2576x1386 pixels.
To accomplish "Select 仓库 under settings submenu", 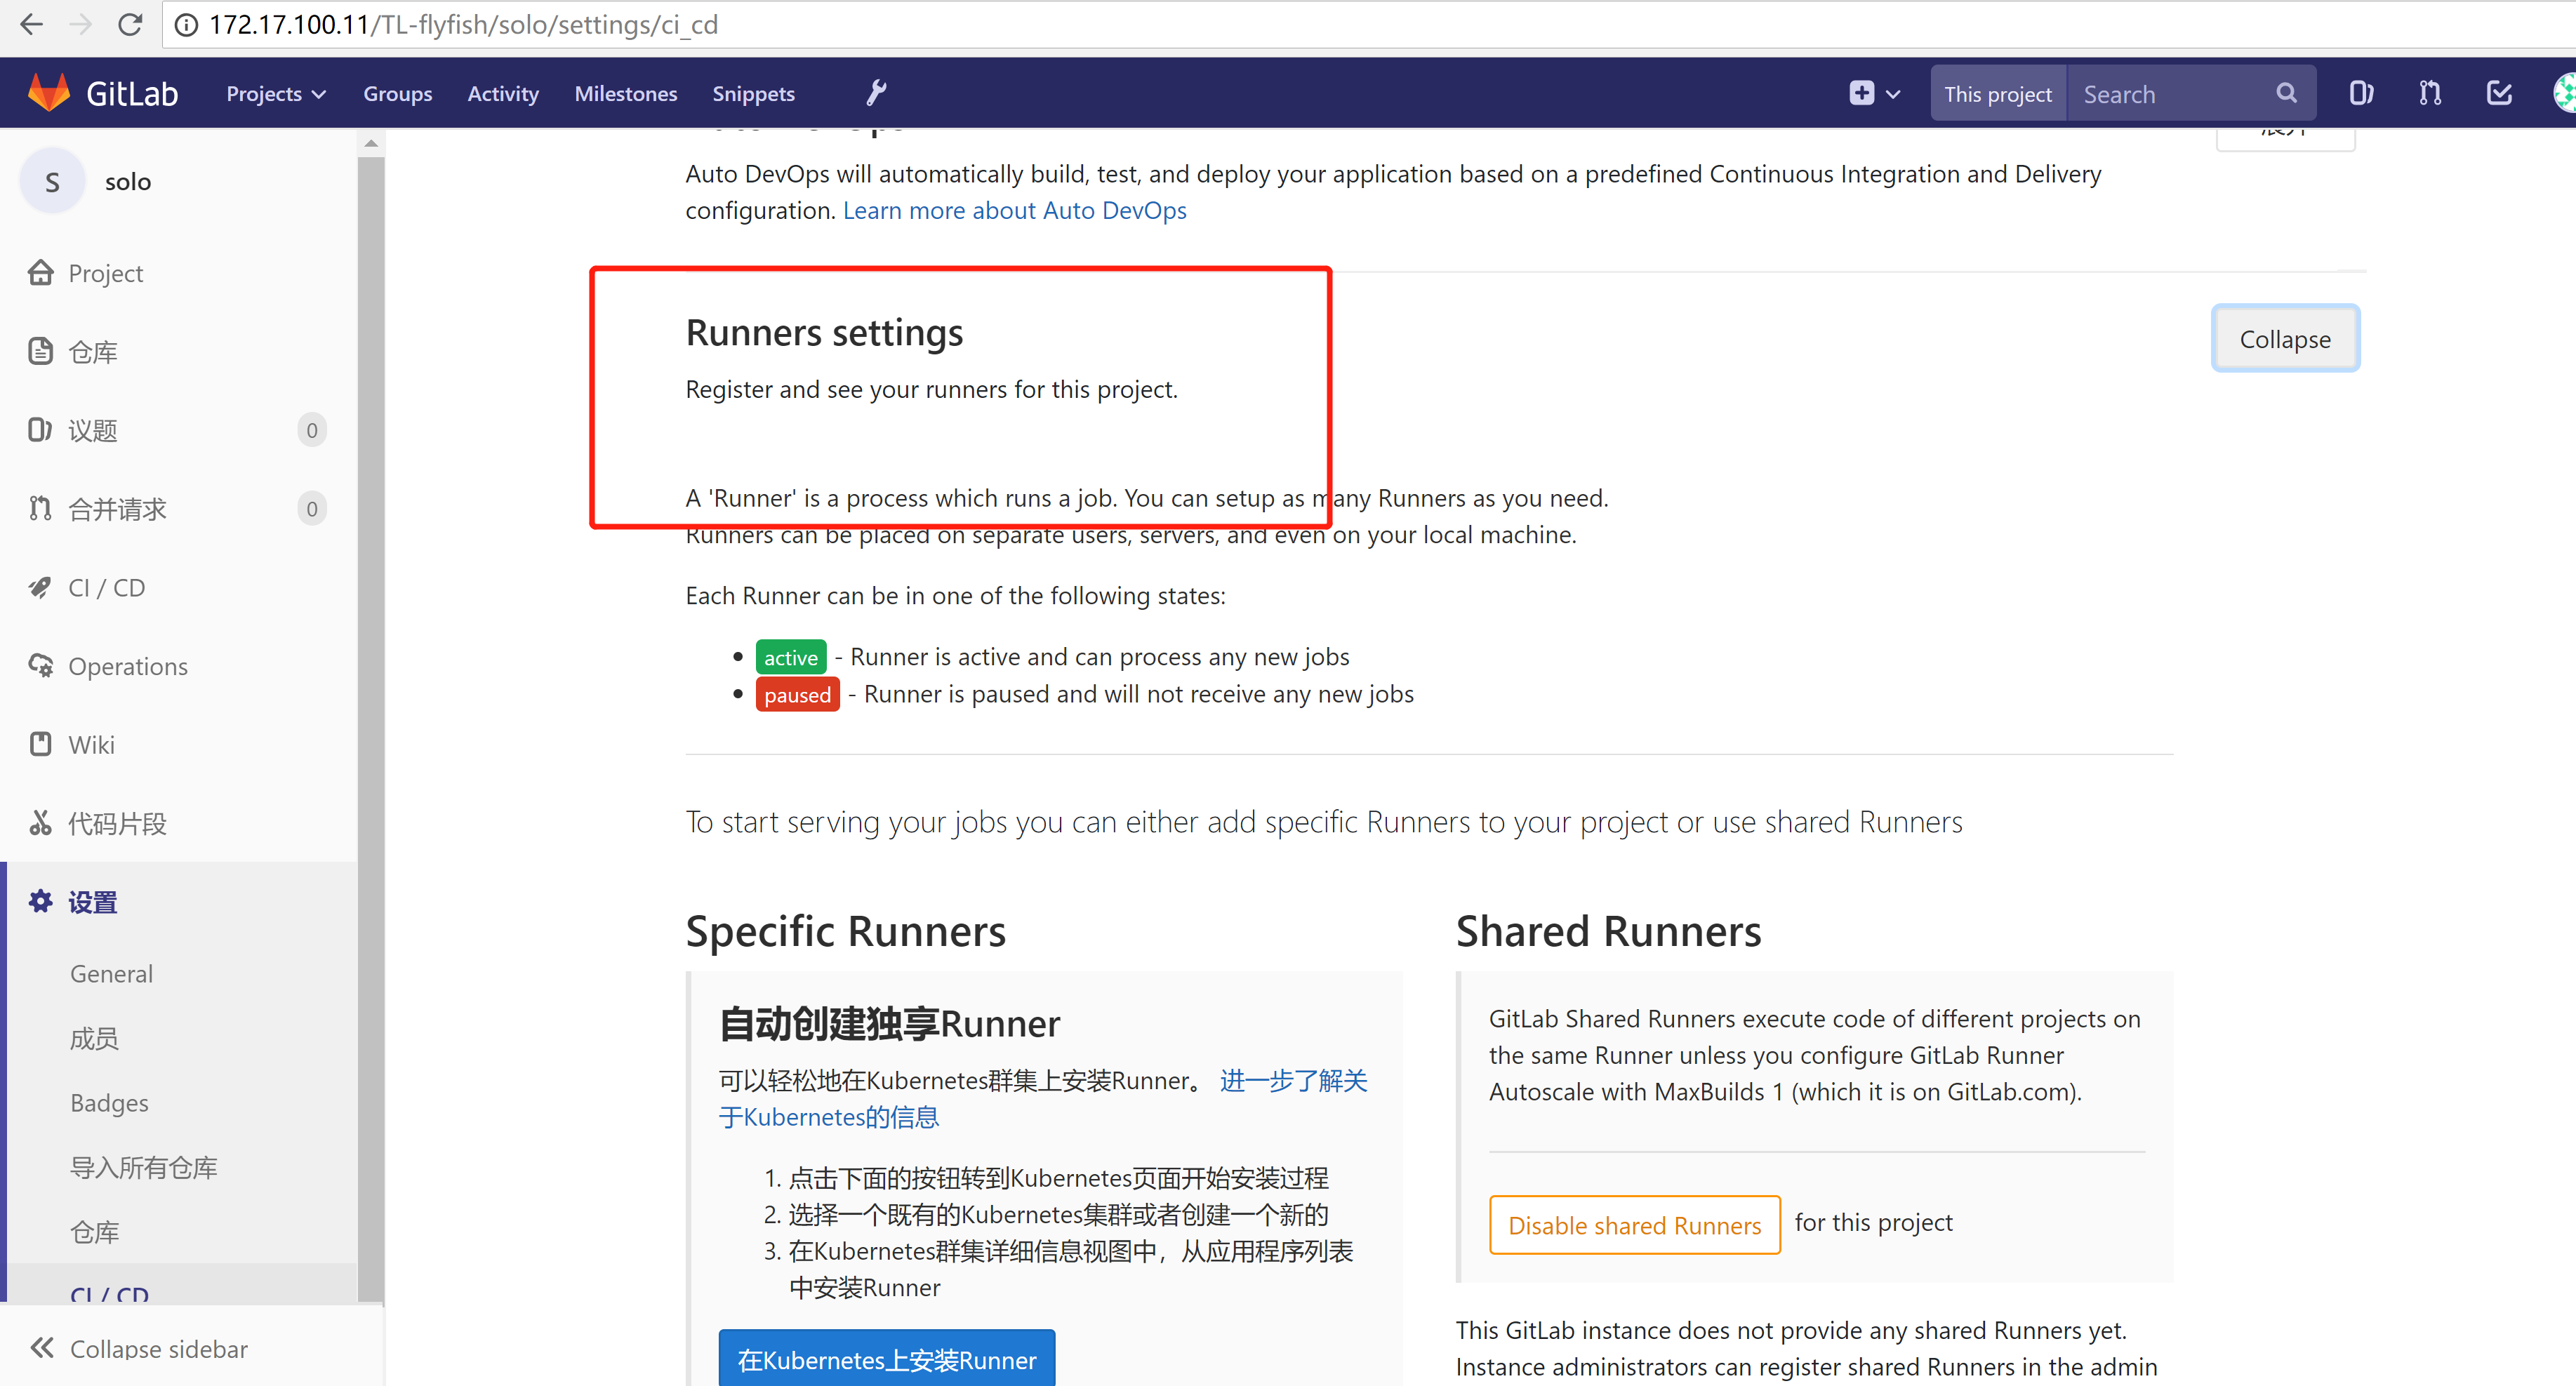I will (94, 1231).
